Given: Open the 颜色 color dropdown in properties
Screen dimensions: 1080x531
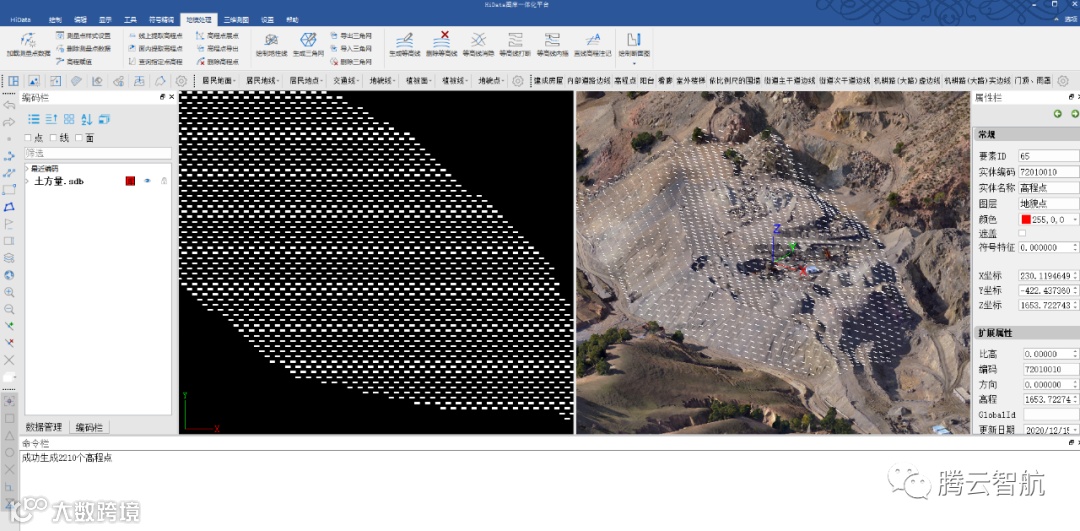Looking at the screenshot, I should pyautogui.click(x=1074, y=219).
